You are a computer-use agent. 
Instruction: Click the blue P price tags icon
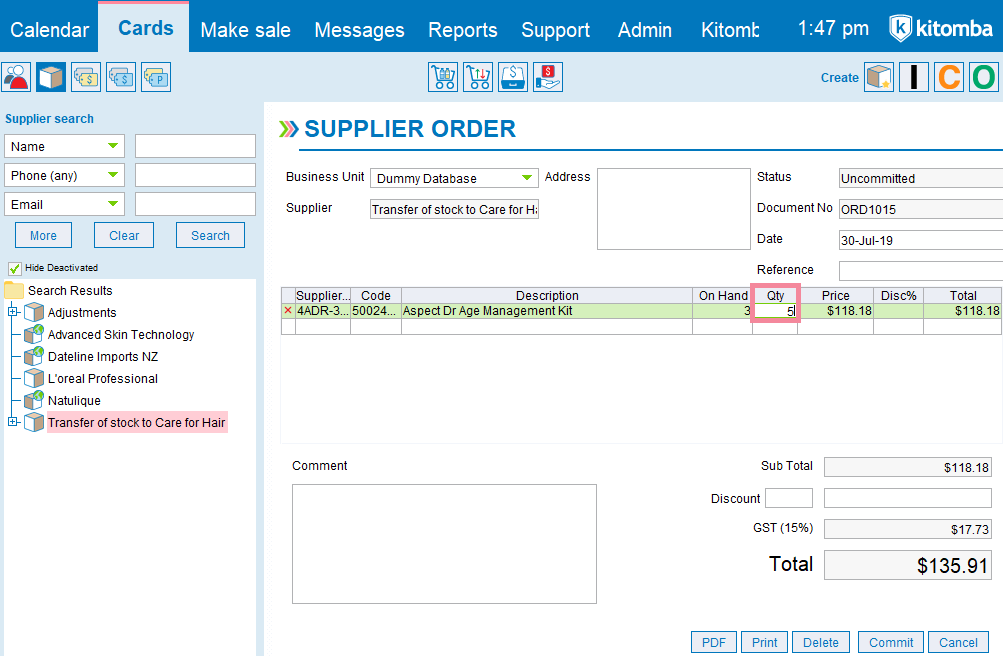[155, 77]
